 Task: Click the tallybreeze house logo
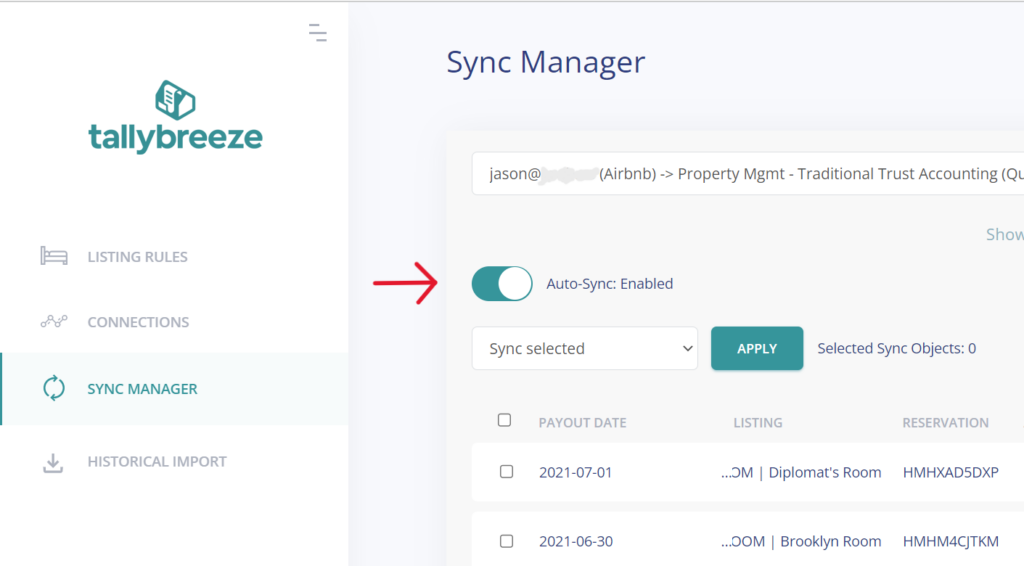click(x=175, y=102)
